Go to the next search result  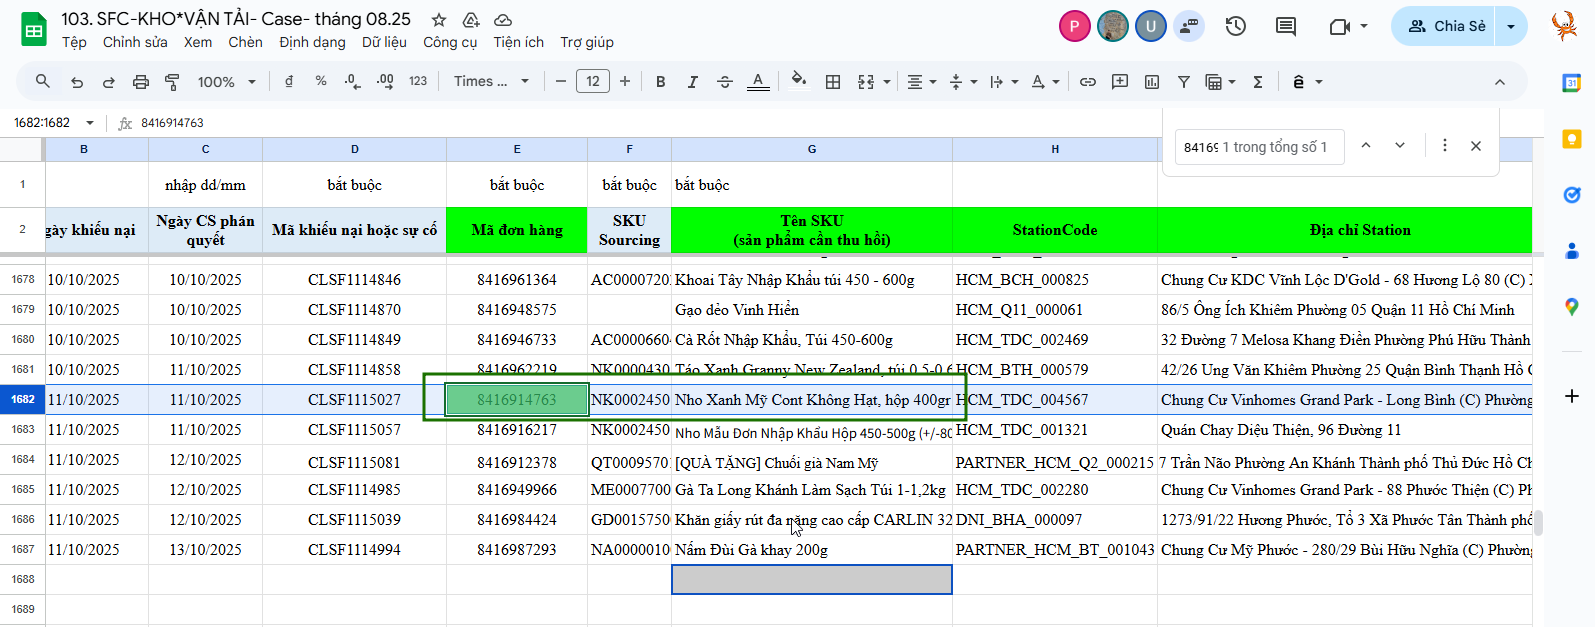(x=1400, y=146)
